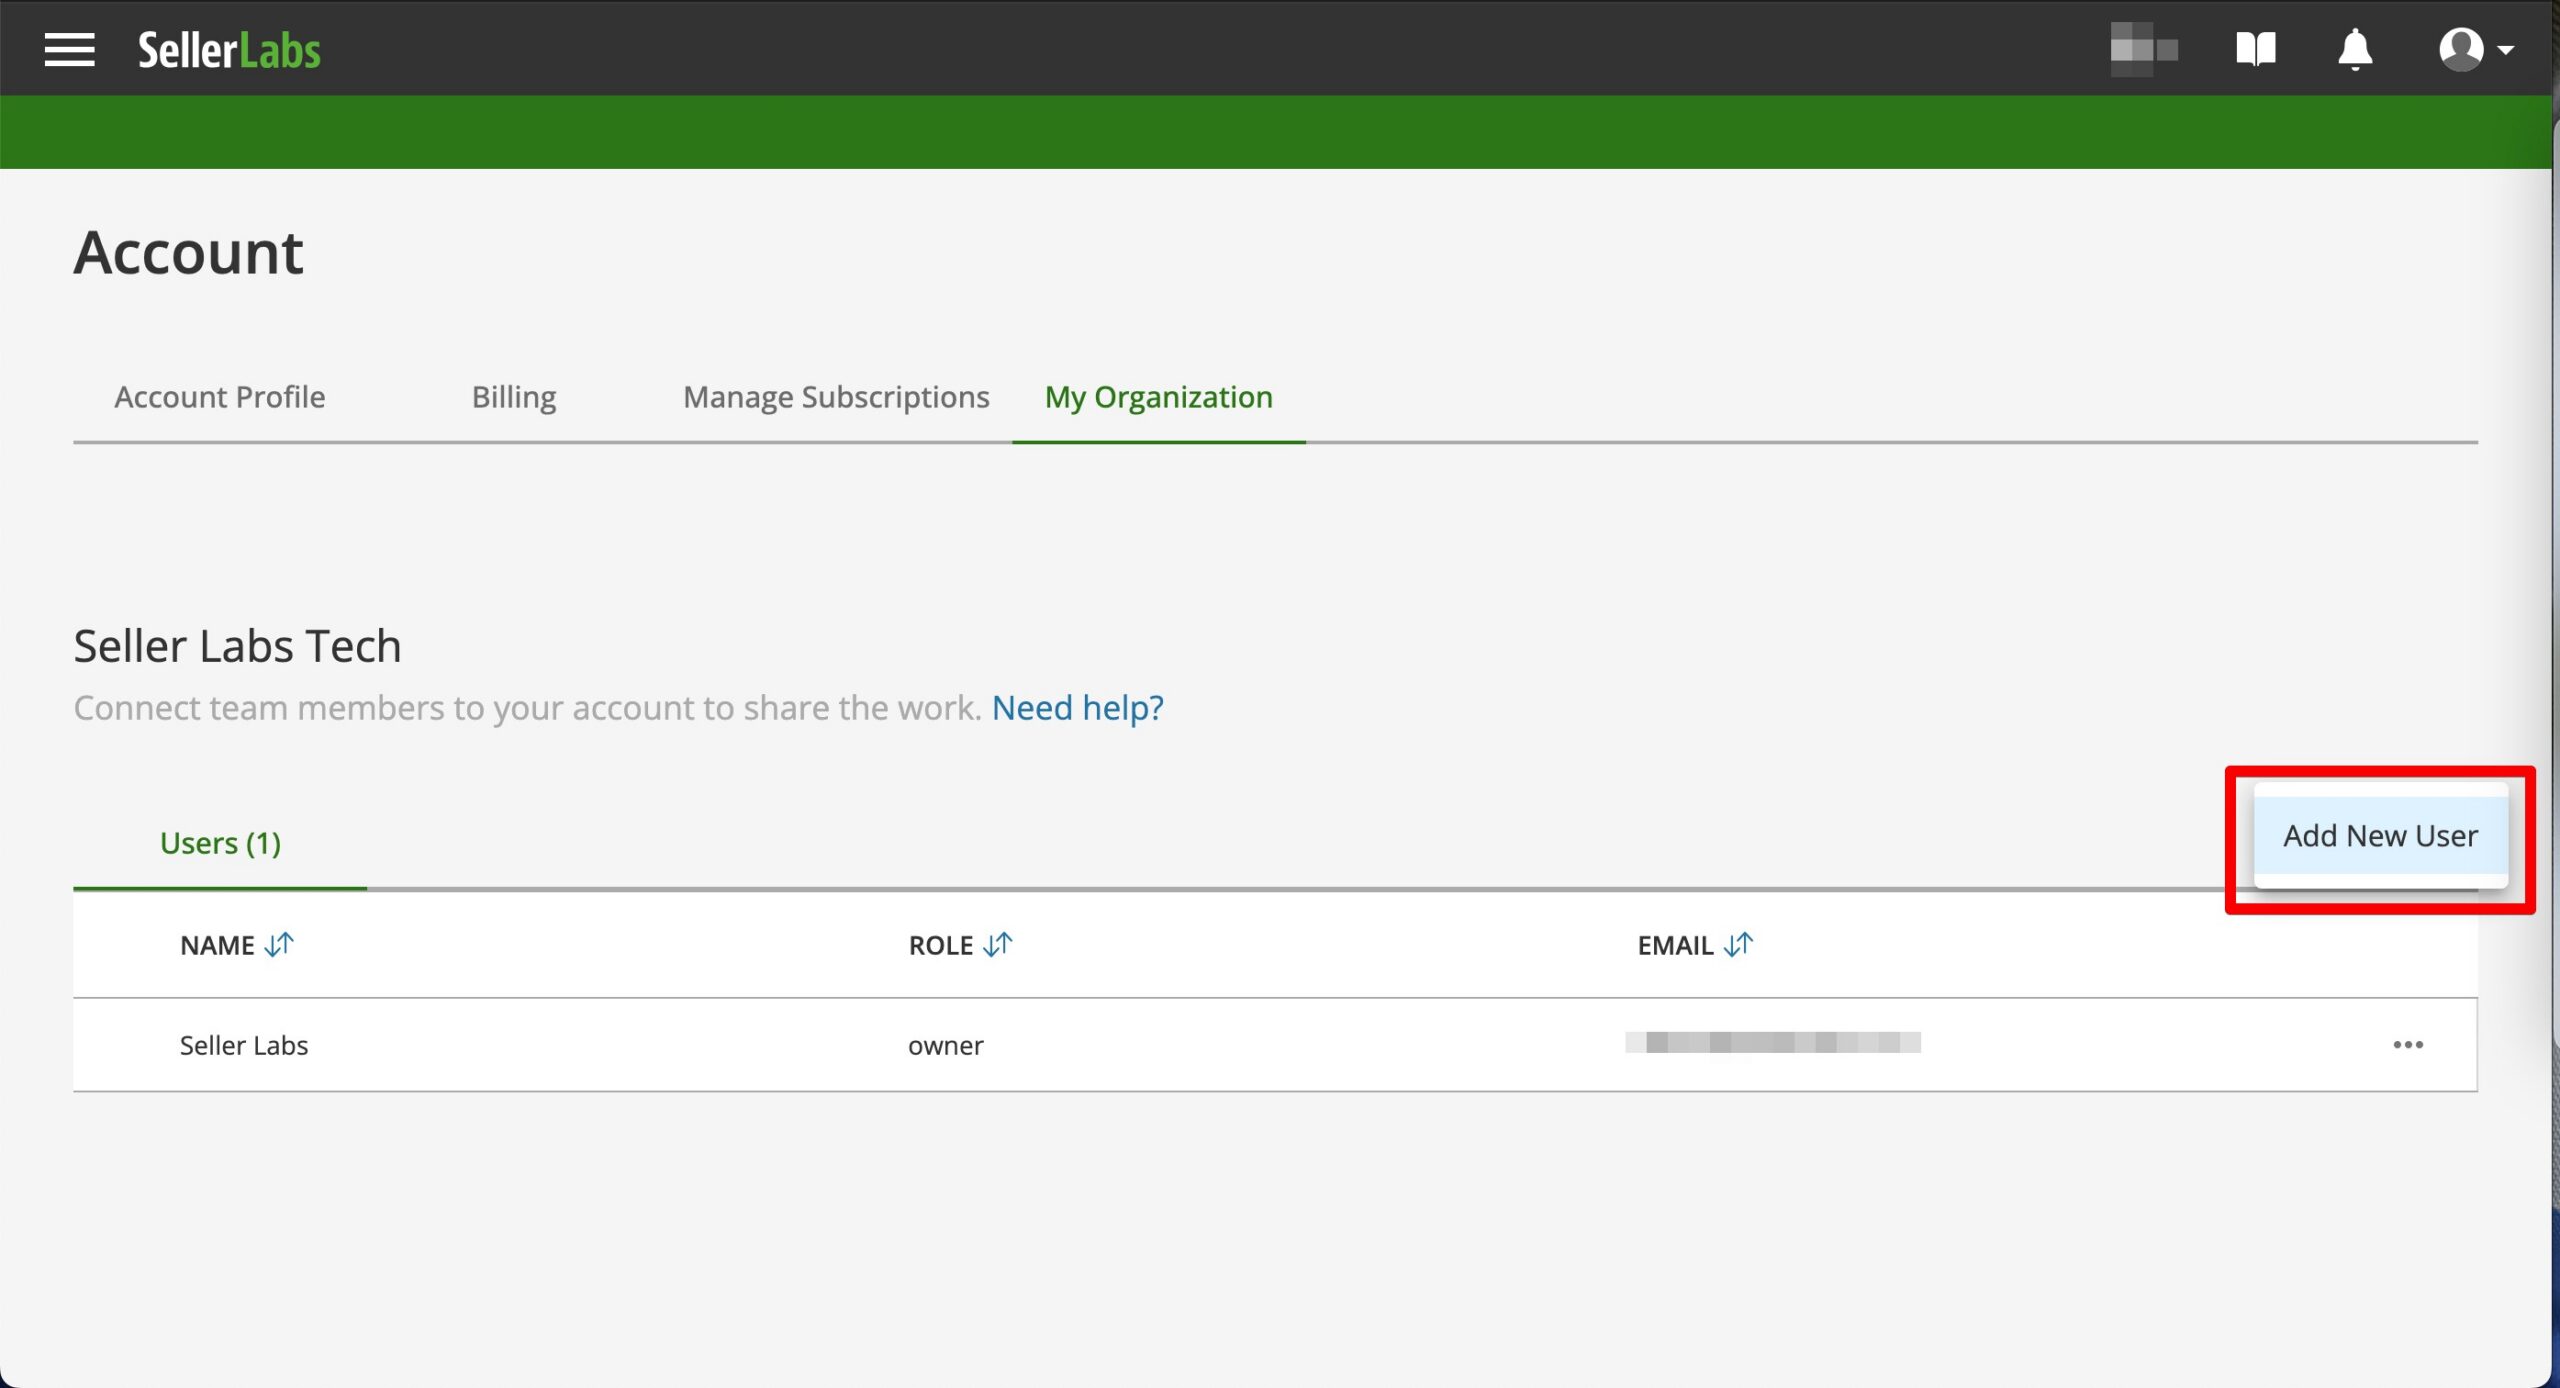This screenshot has height=1388, width=2560.
Task: Click the Seller Labs Tech organization heading
Action: pyautogui.click(x=237, y=646)
